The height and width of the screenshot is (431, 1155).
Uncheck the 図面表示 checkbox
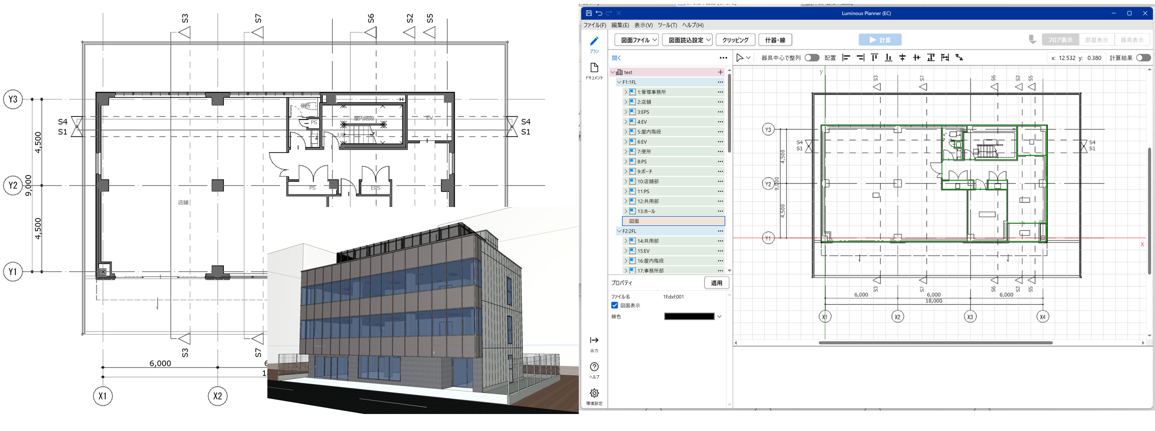click(615, 306)
